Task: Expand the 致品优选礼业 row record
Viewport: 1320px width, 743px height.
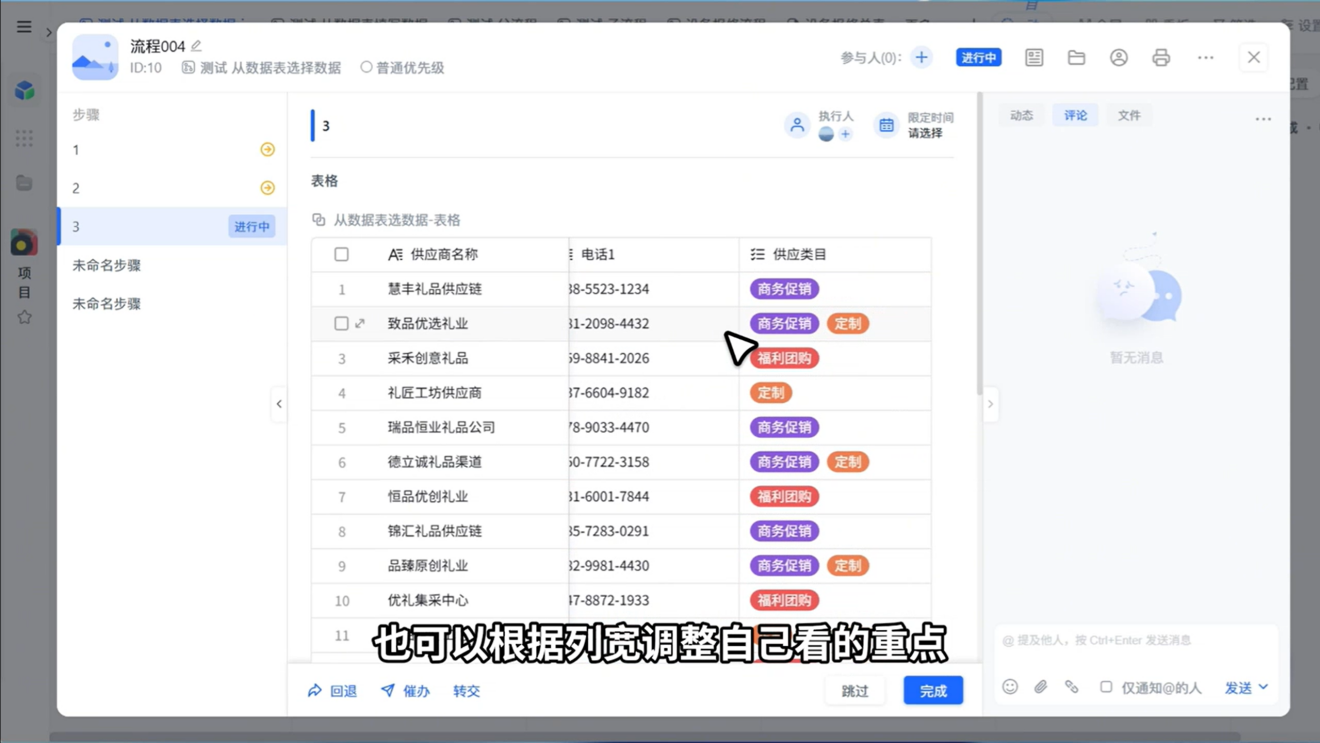Action: point(360,324)
